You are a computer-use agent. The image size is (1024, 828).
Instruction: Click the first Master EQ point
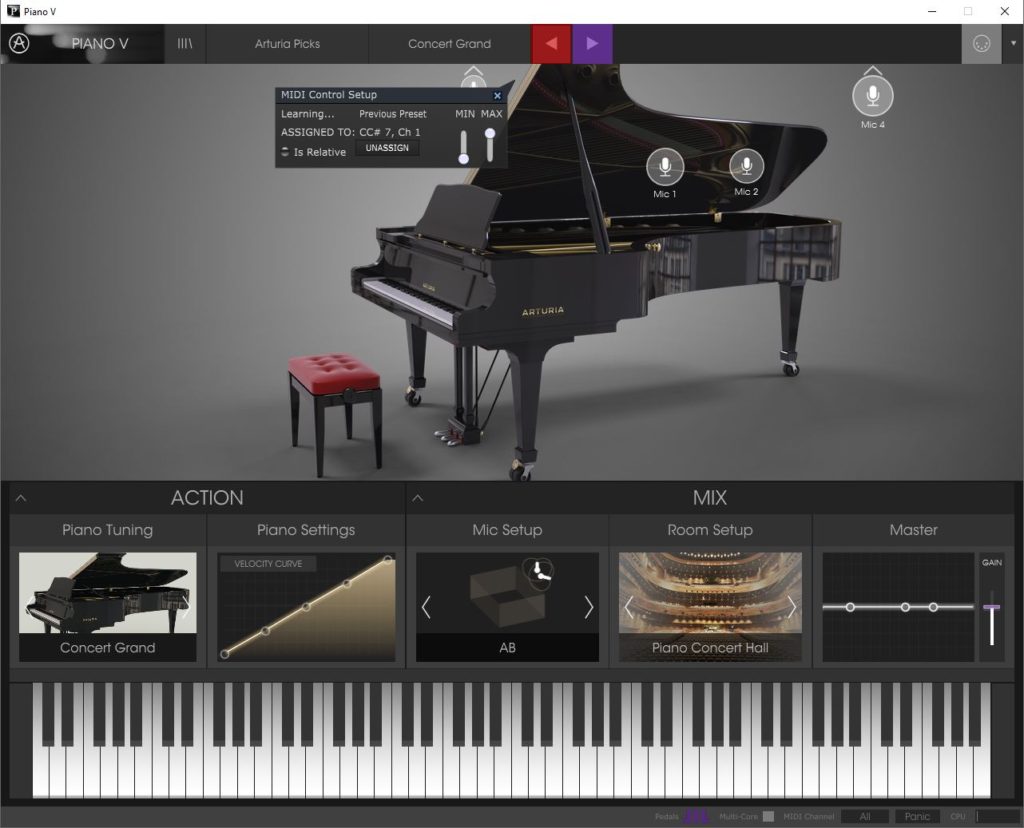850,607
